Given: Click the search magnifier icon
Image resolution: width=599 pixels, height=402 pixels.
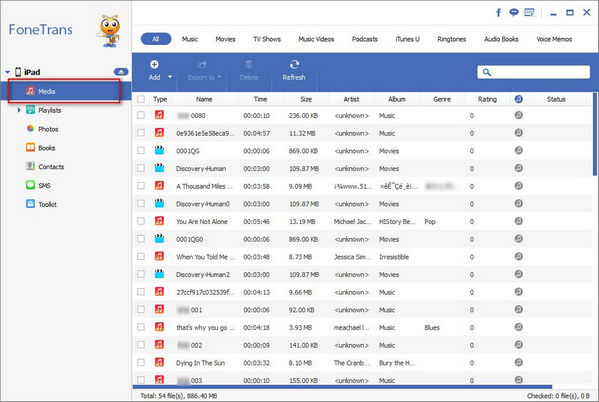Looking at the screenshot, I should 486,72.
